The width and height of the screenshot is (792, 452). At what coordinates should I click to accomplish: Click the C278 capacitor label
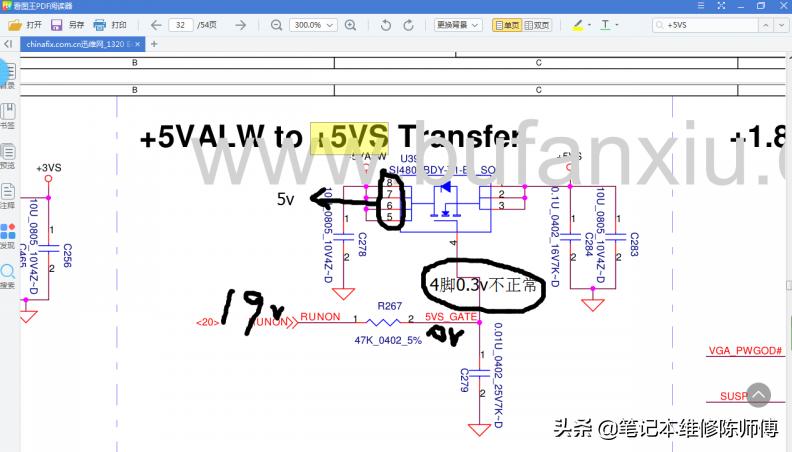tap(362, 244)
